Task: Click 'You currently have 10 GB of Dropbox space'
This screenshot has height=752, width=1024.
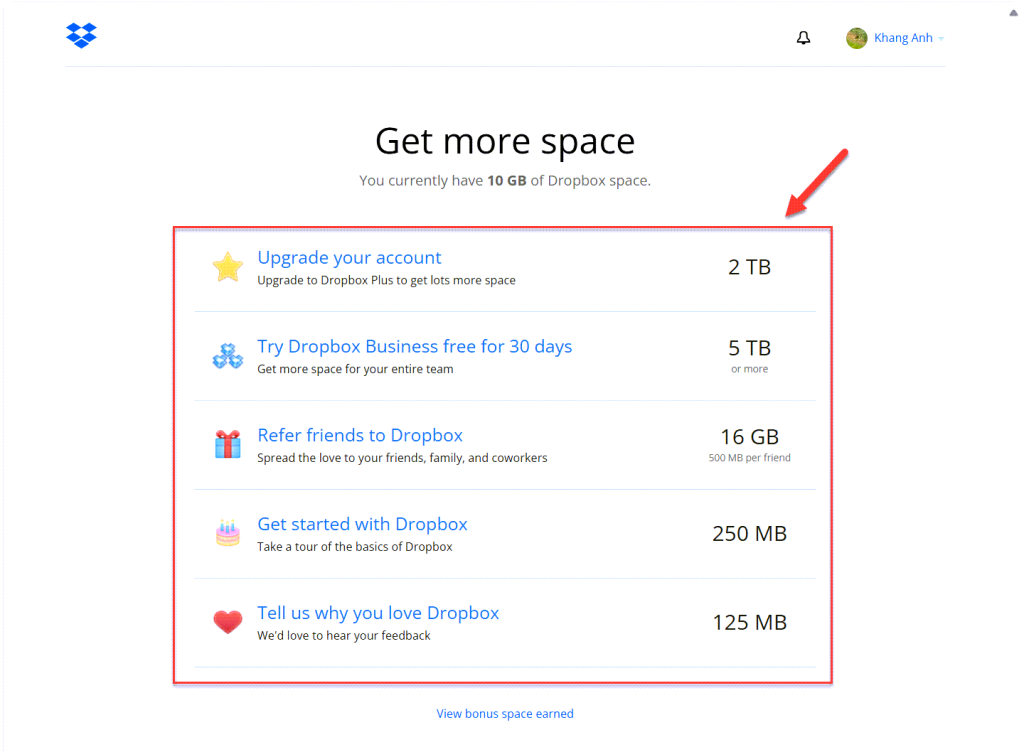Action: coord(505,180)
